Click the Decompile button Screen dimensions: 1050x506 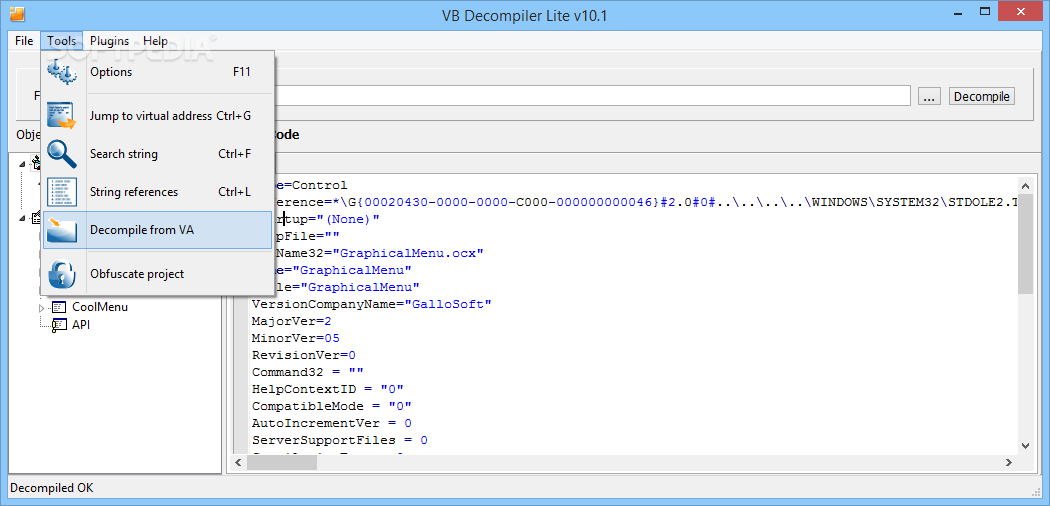(x=982, y=96)
